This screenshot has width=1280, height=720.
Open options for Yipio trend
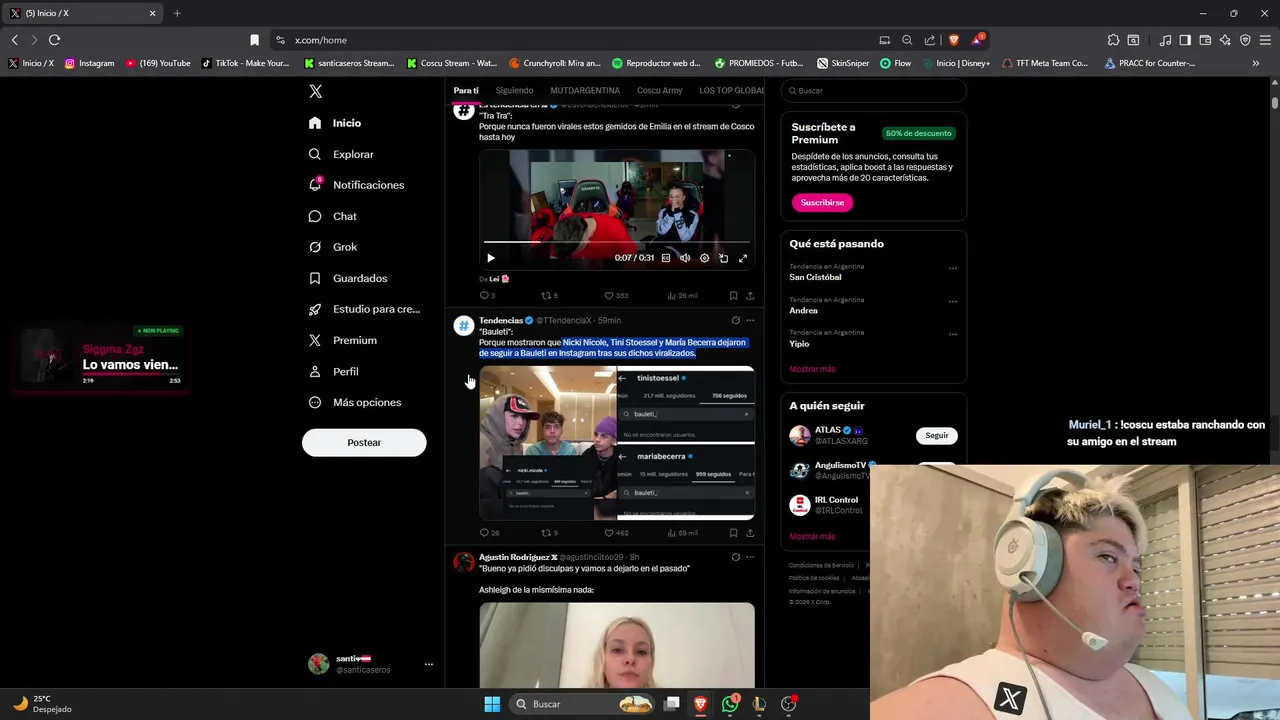[x=953, y=334]
